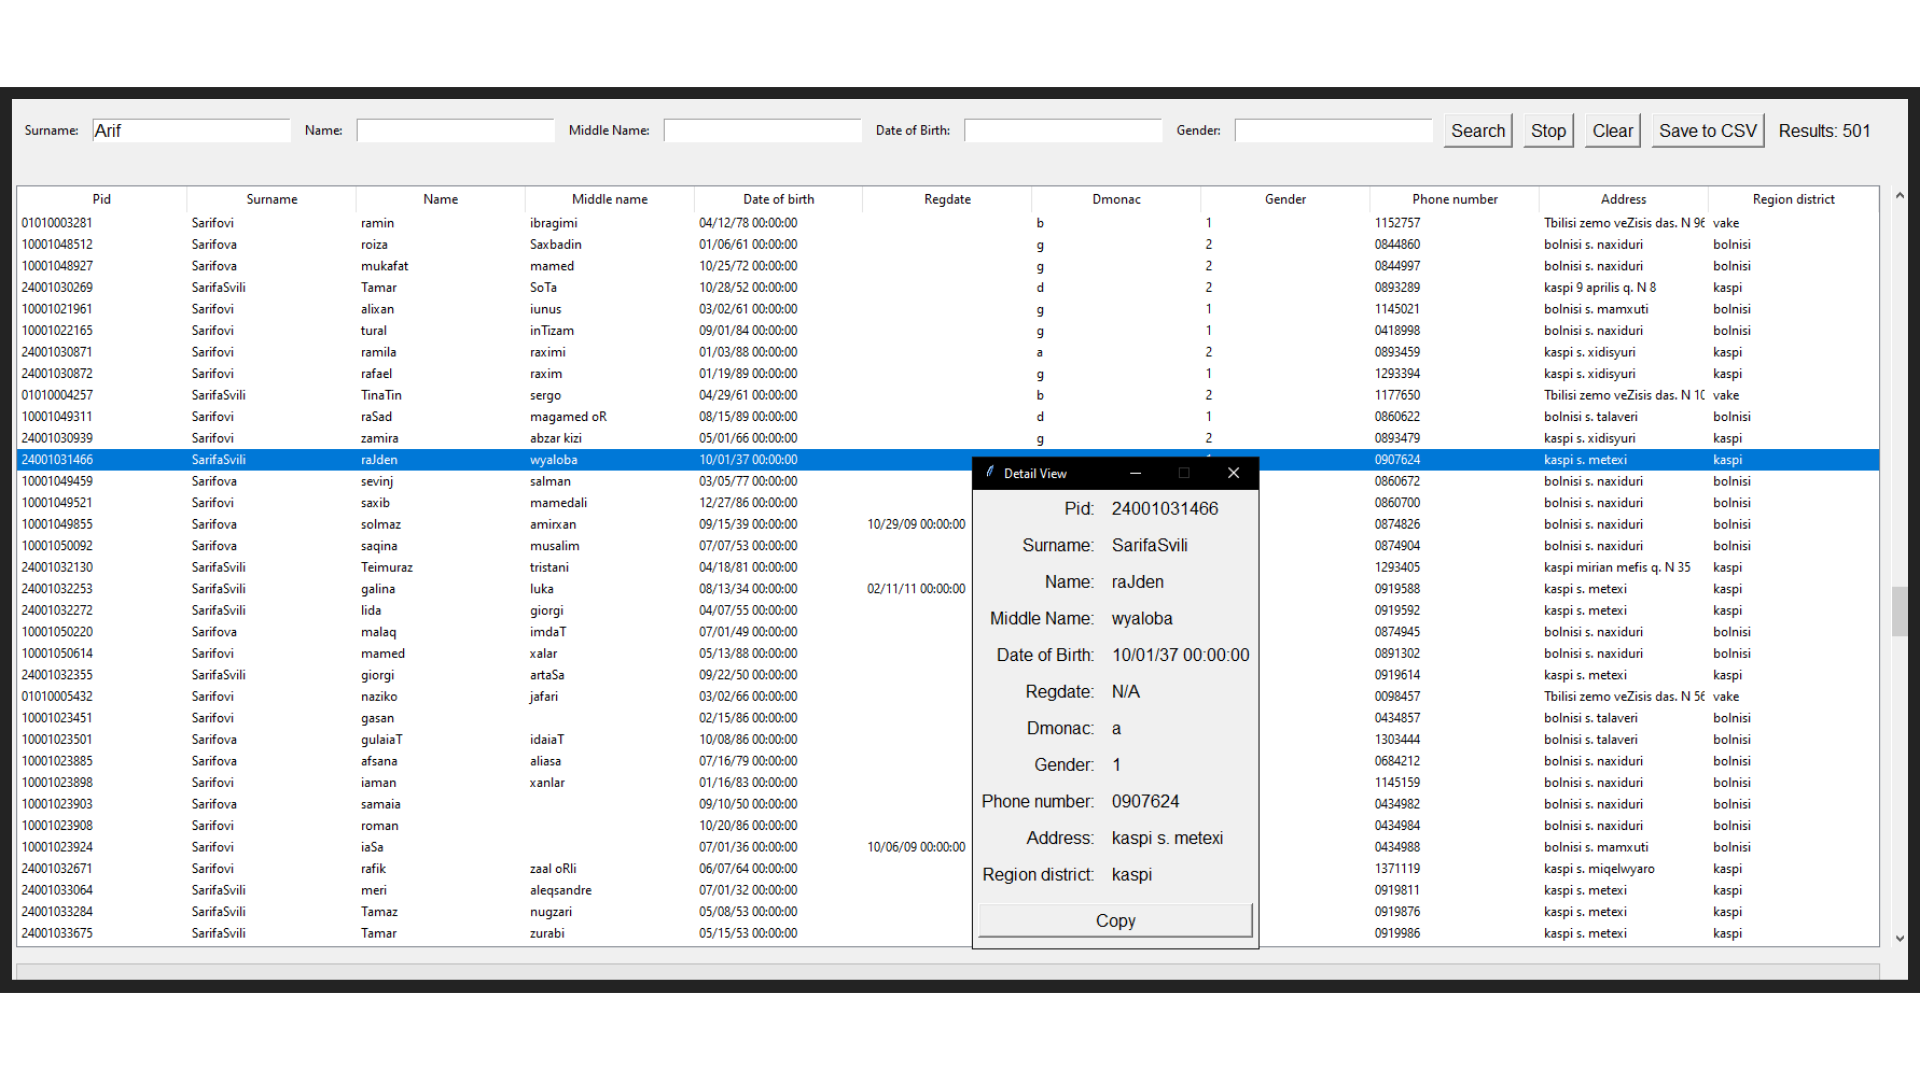
Task: Click phone number 0893289
Action: (x=1397, y=287)
